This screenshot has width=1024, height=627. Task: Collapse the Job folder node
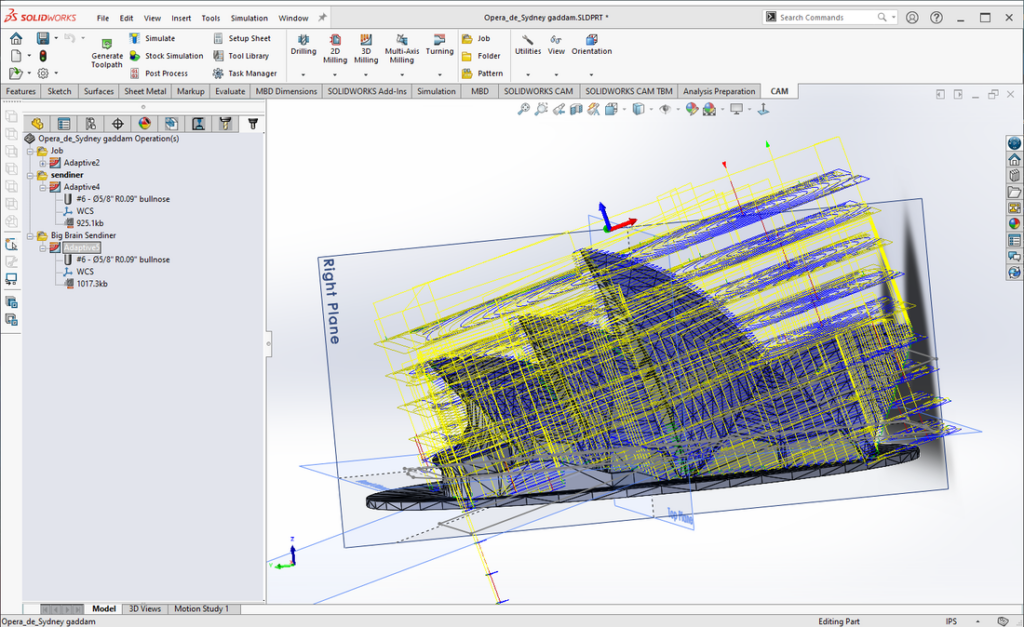coord(30,151)
